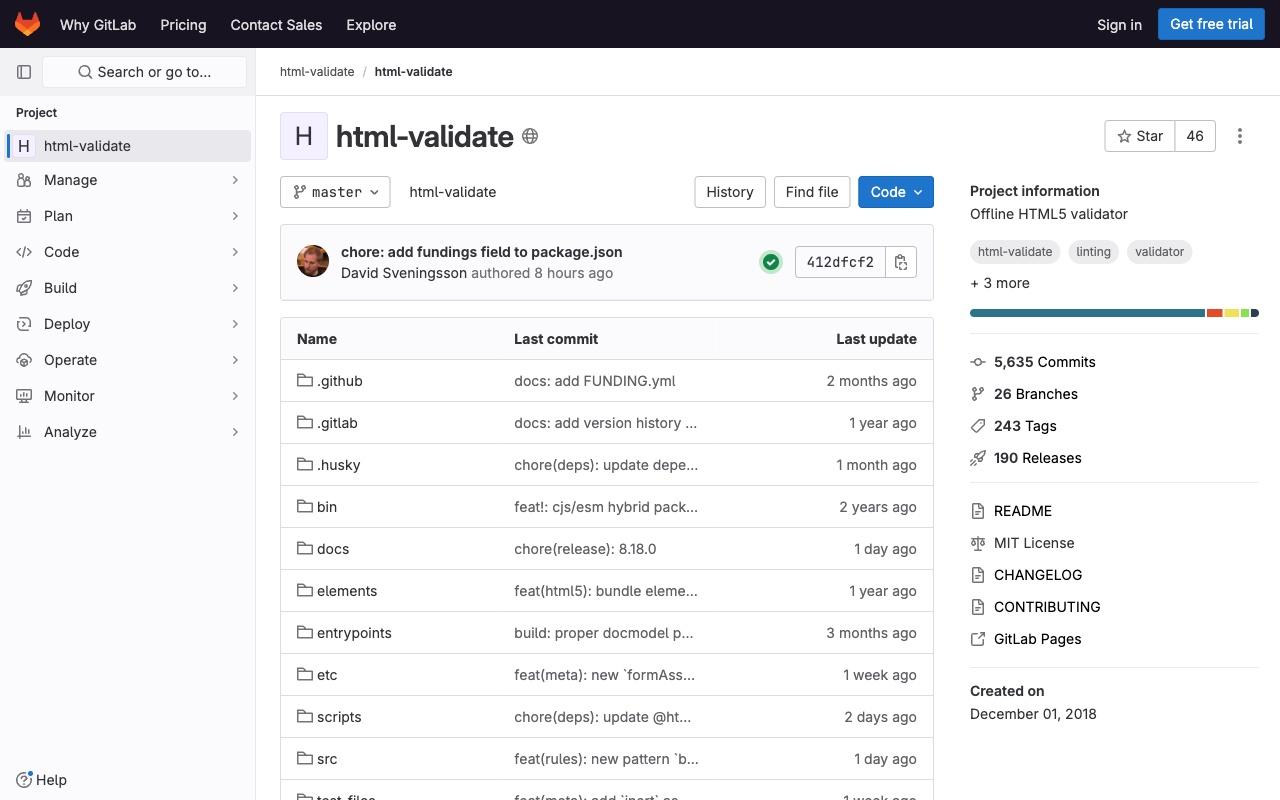
Task: Click the document icon beside README
Action: point(978,511)
